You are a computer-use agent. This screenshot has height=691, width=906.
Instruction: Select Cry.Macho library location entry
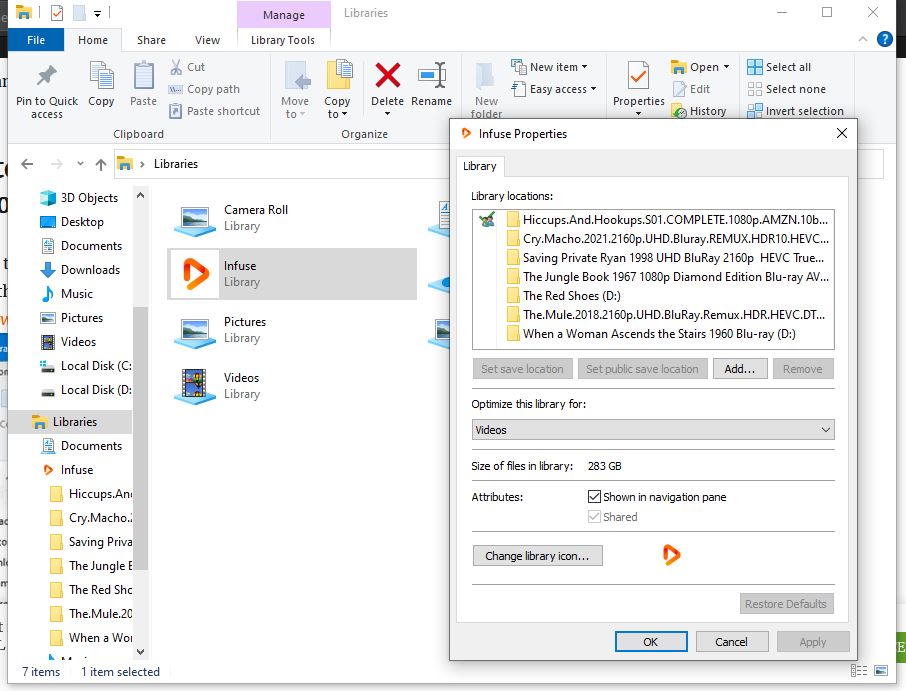[x=667, y=239]
